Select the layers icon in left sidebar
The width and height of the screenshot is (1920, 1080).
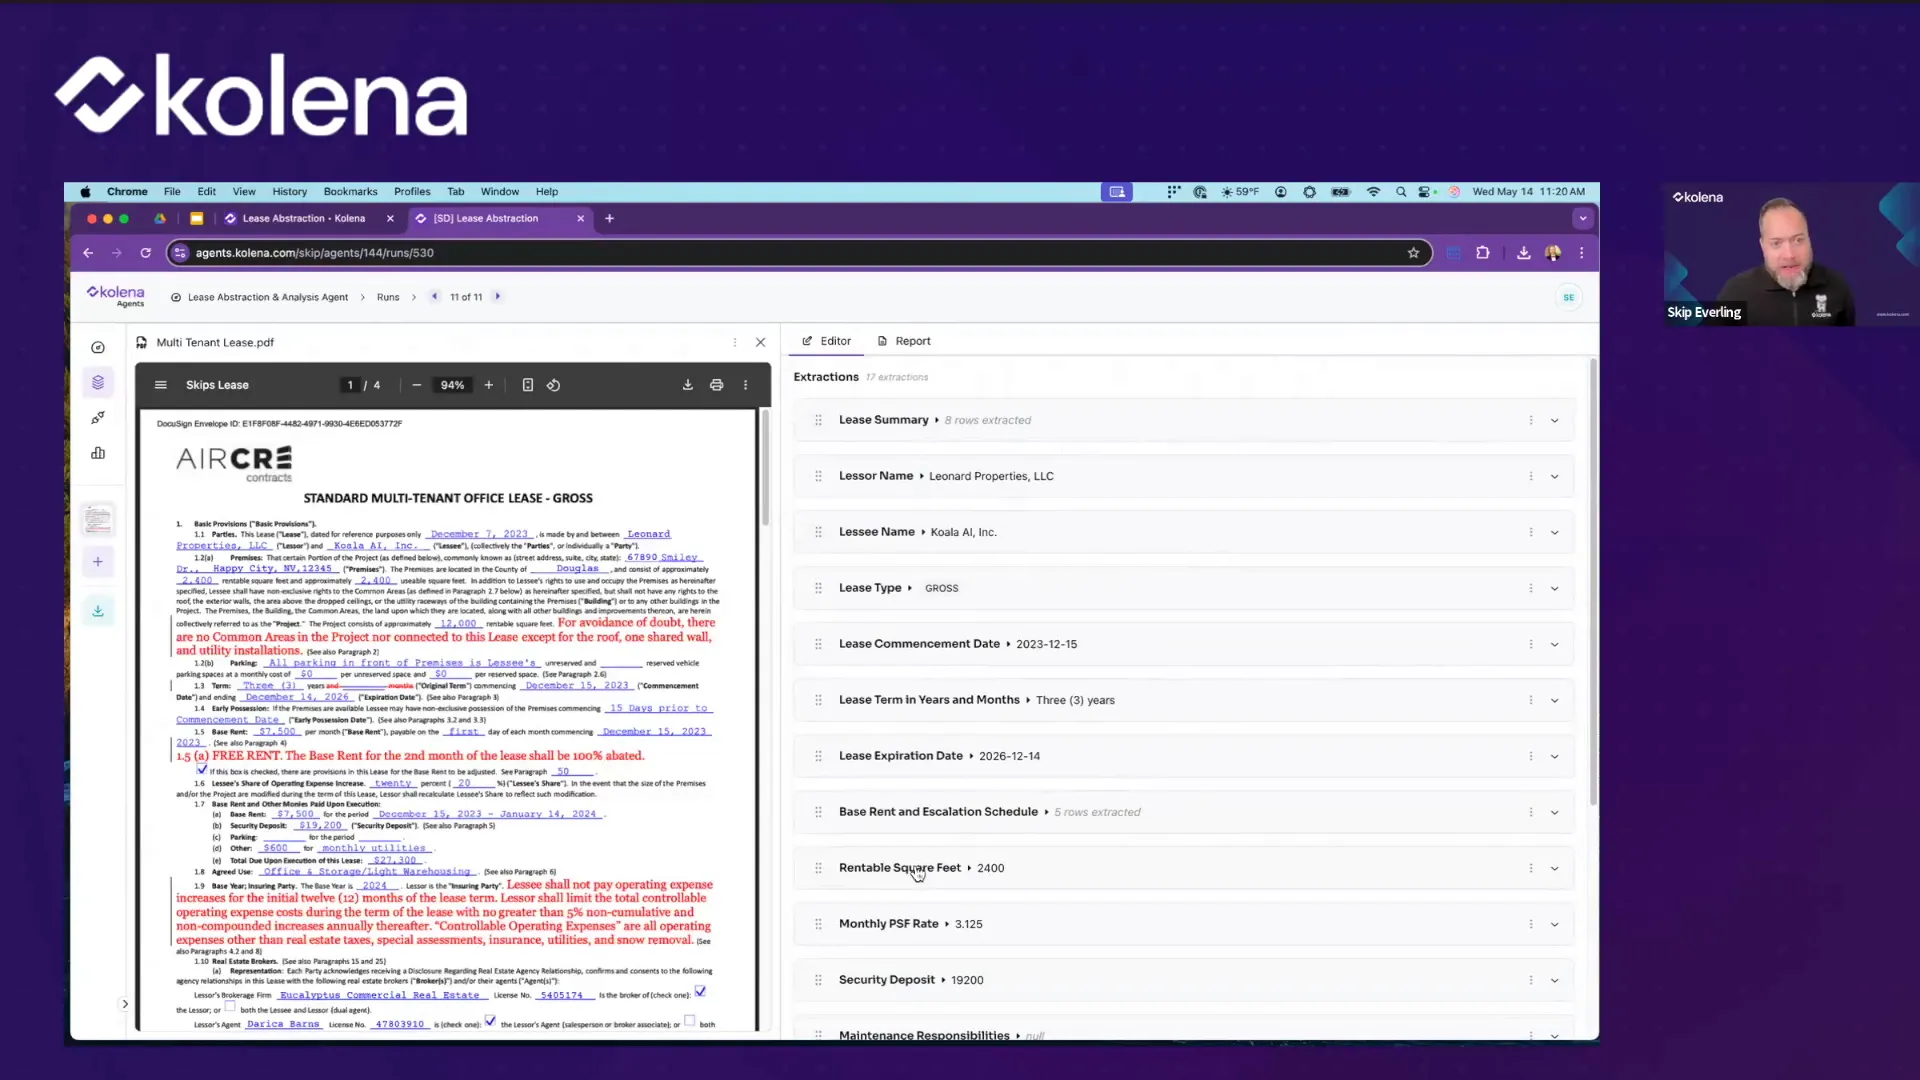(98, 382)
